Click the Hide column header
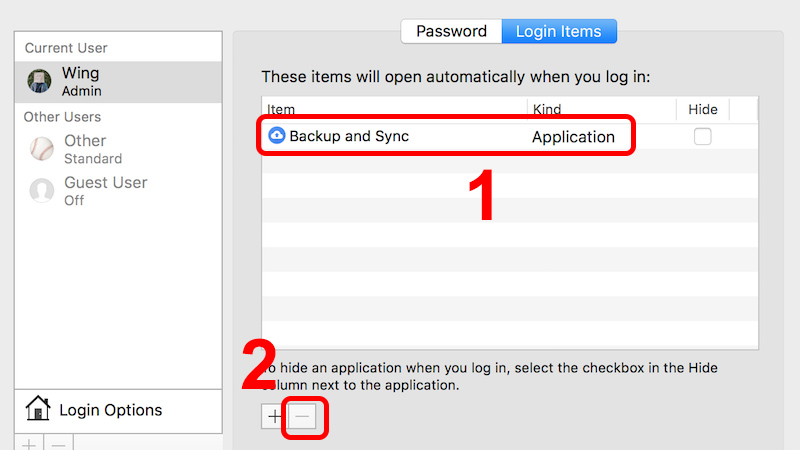Screen dimensions: 800x450 703,109
